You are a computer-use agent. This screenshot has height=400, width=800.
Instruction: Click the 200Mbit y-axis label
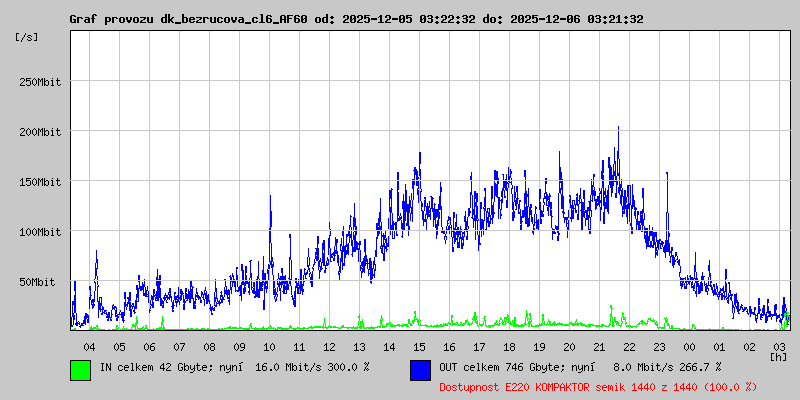click(40, 132)
